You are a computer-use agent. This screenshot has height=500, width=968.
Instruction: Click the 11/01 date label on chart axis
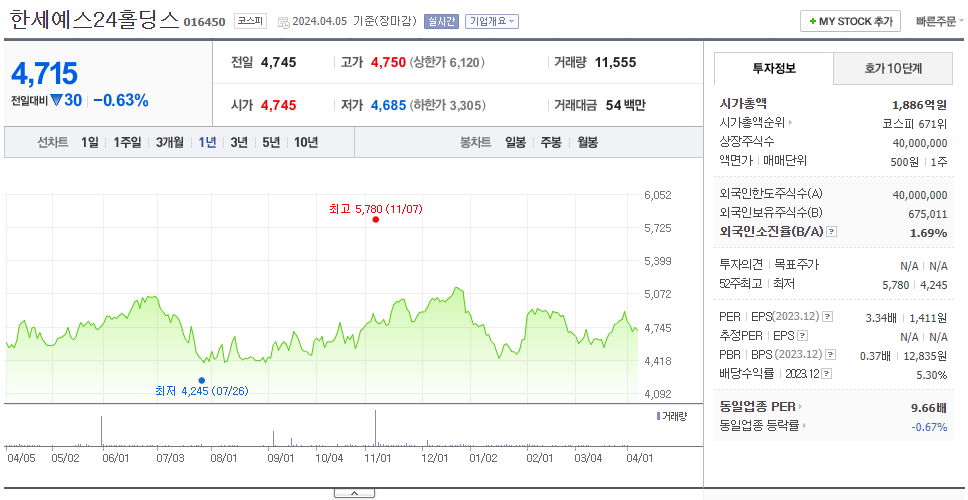[x=378, y=458]
